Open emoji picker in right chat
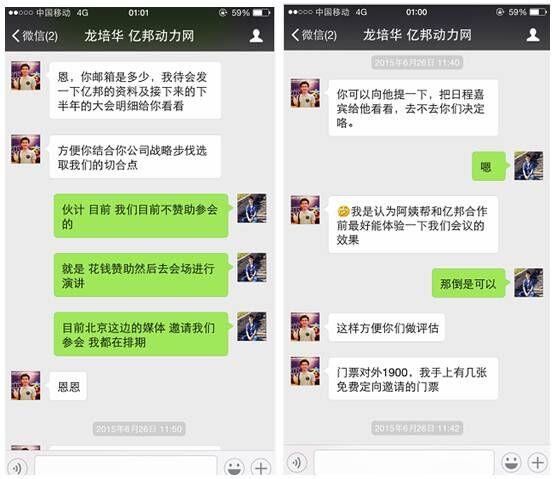 tap(511, 462)
